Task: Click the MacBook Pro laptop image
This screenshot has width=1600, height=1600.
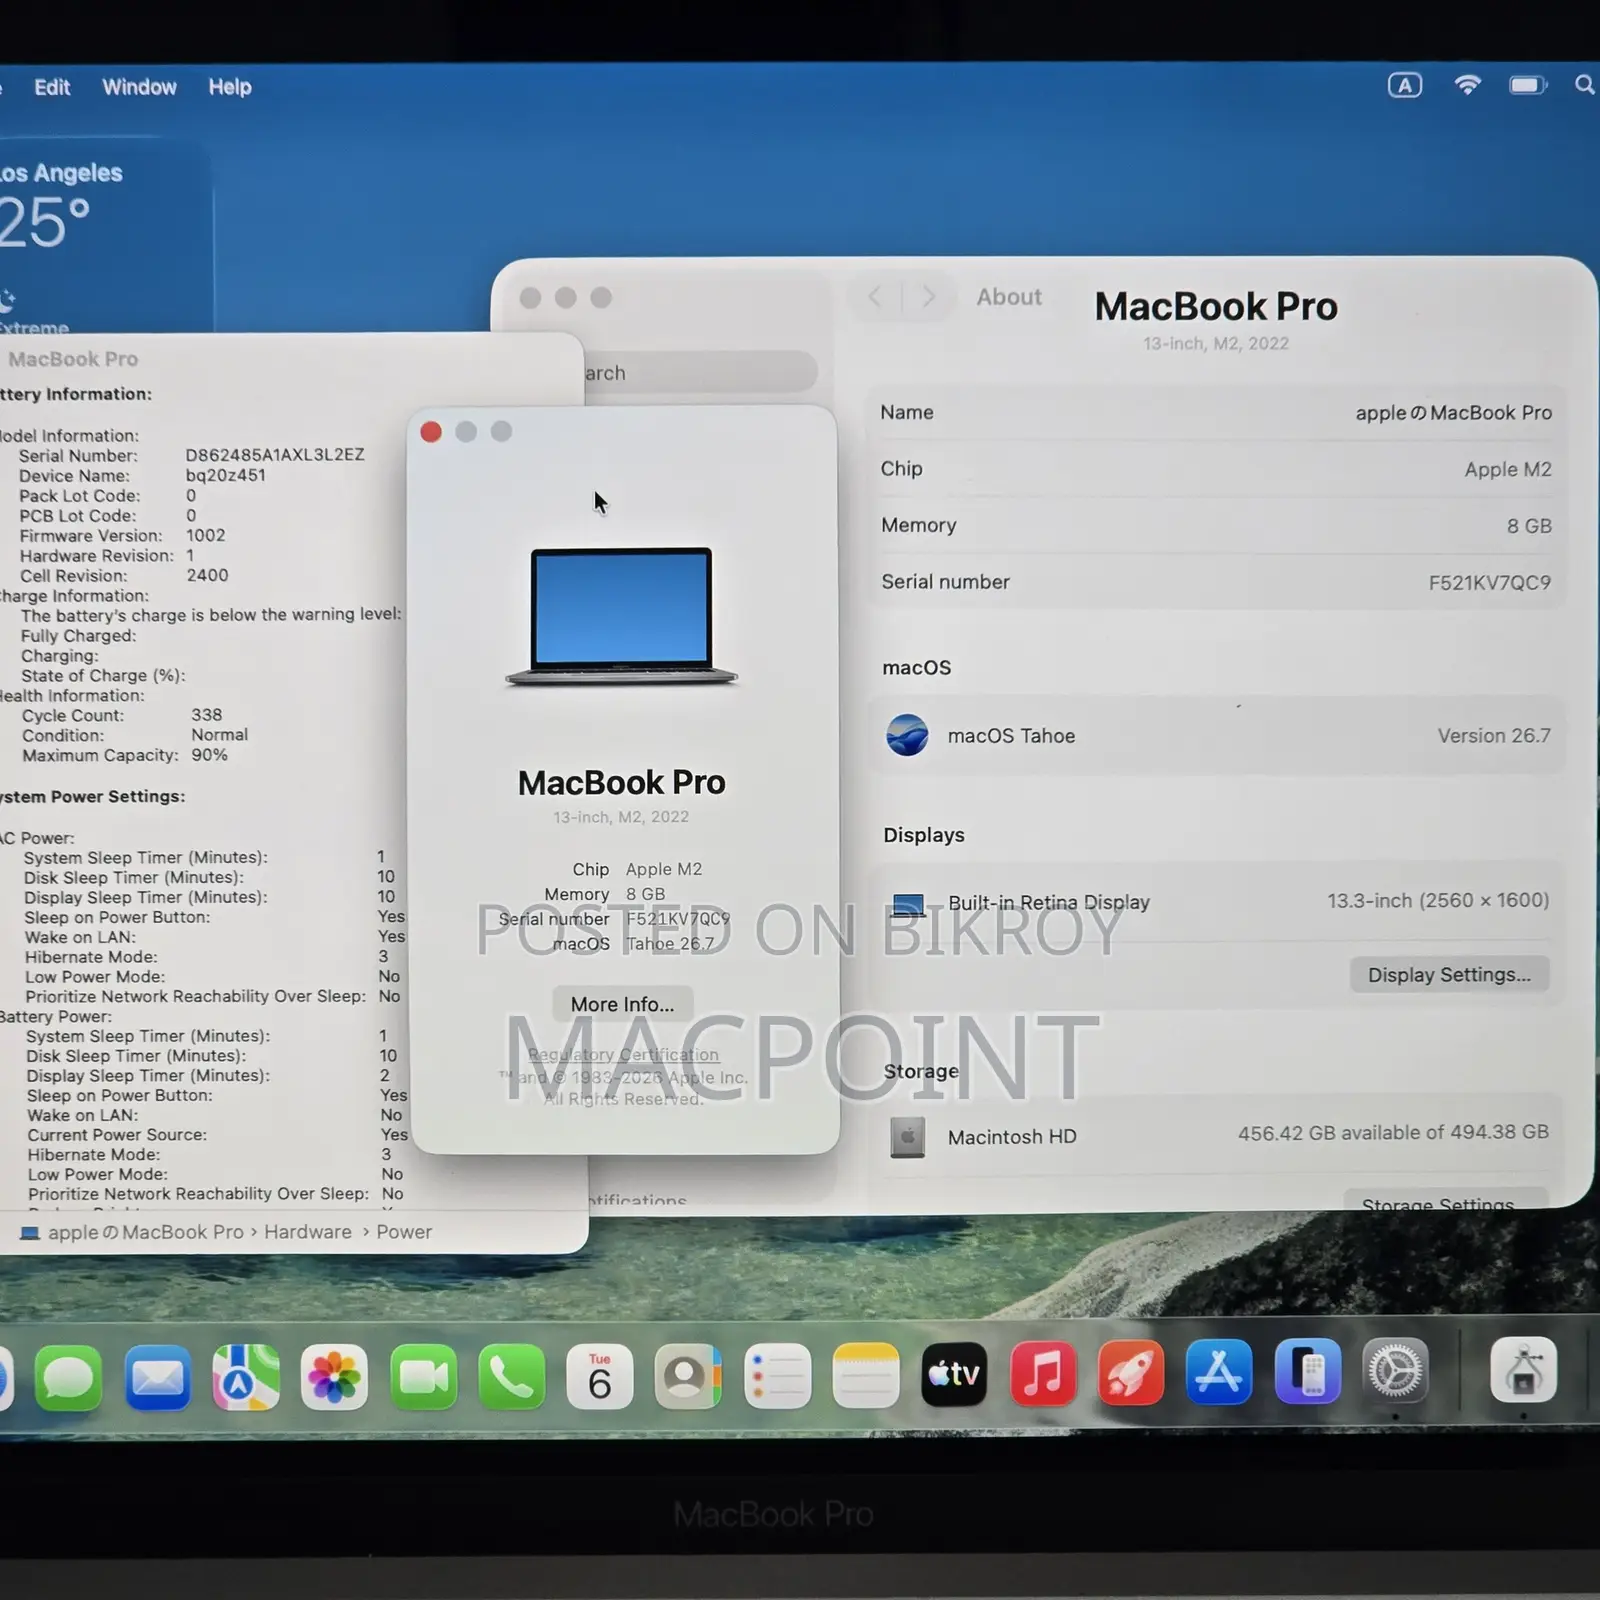Action: click(622, 616)
